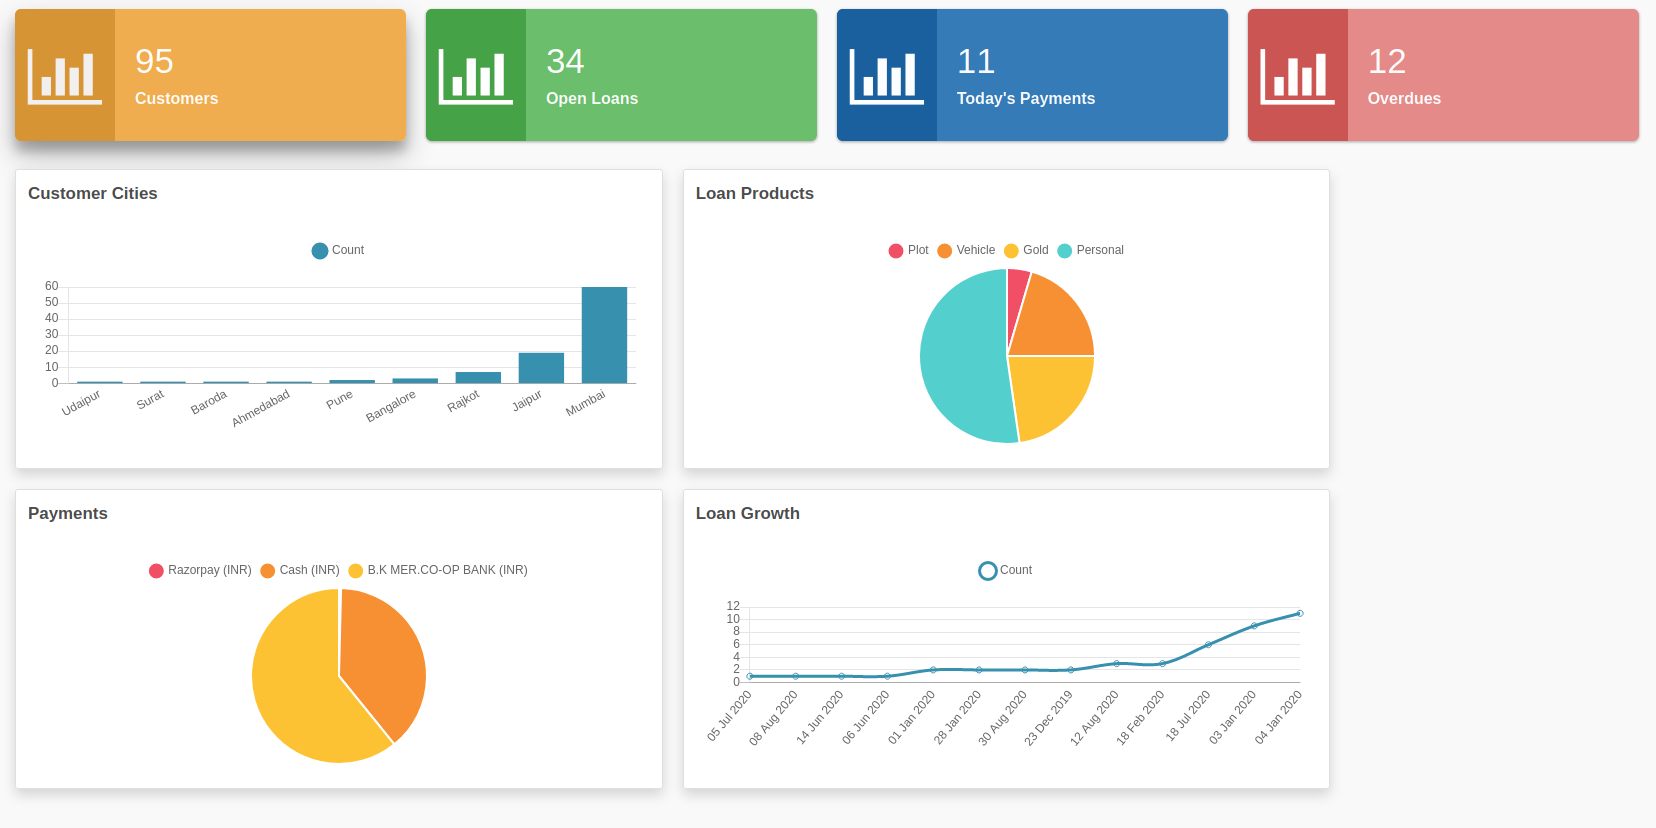Click the Rajkot bar in Customer Cities
This screenshot has width=1656, height=828.
click(x=478, y=377)
